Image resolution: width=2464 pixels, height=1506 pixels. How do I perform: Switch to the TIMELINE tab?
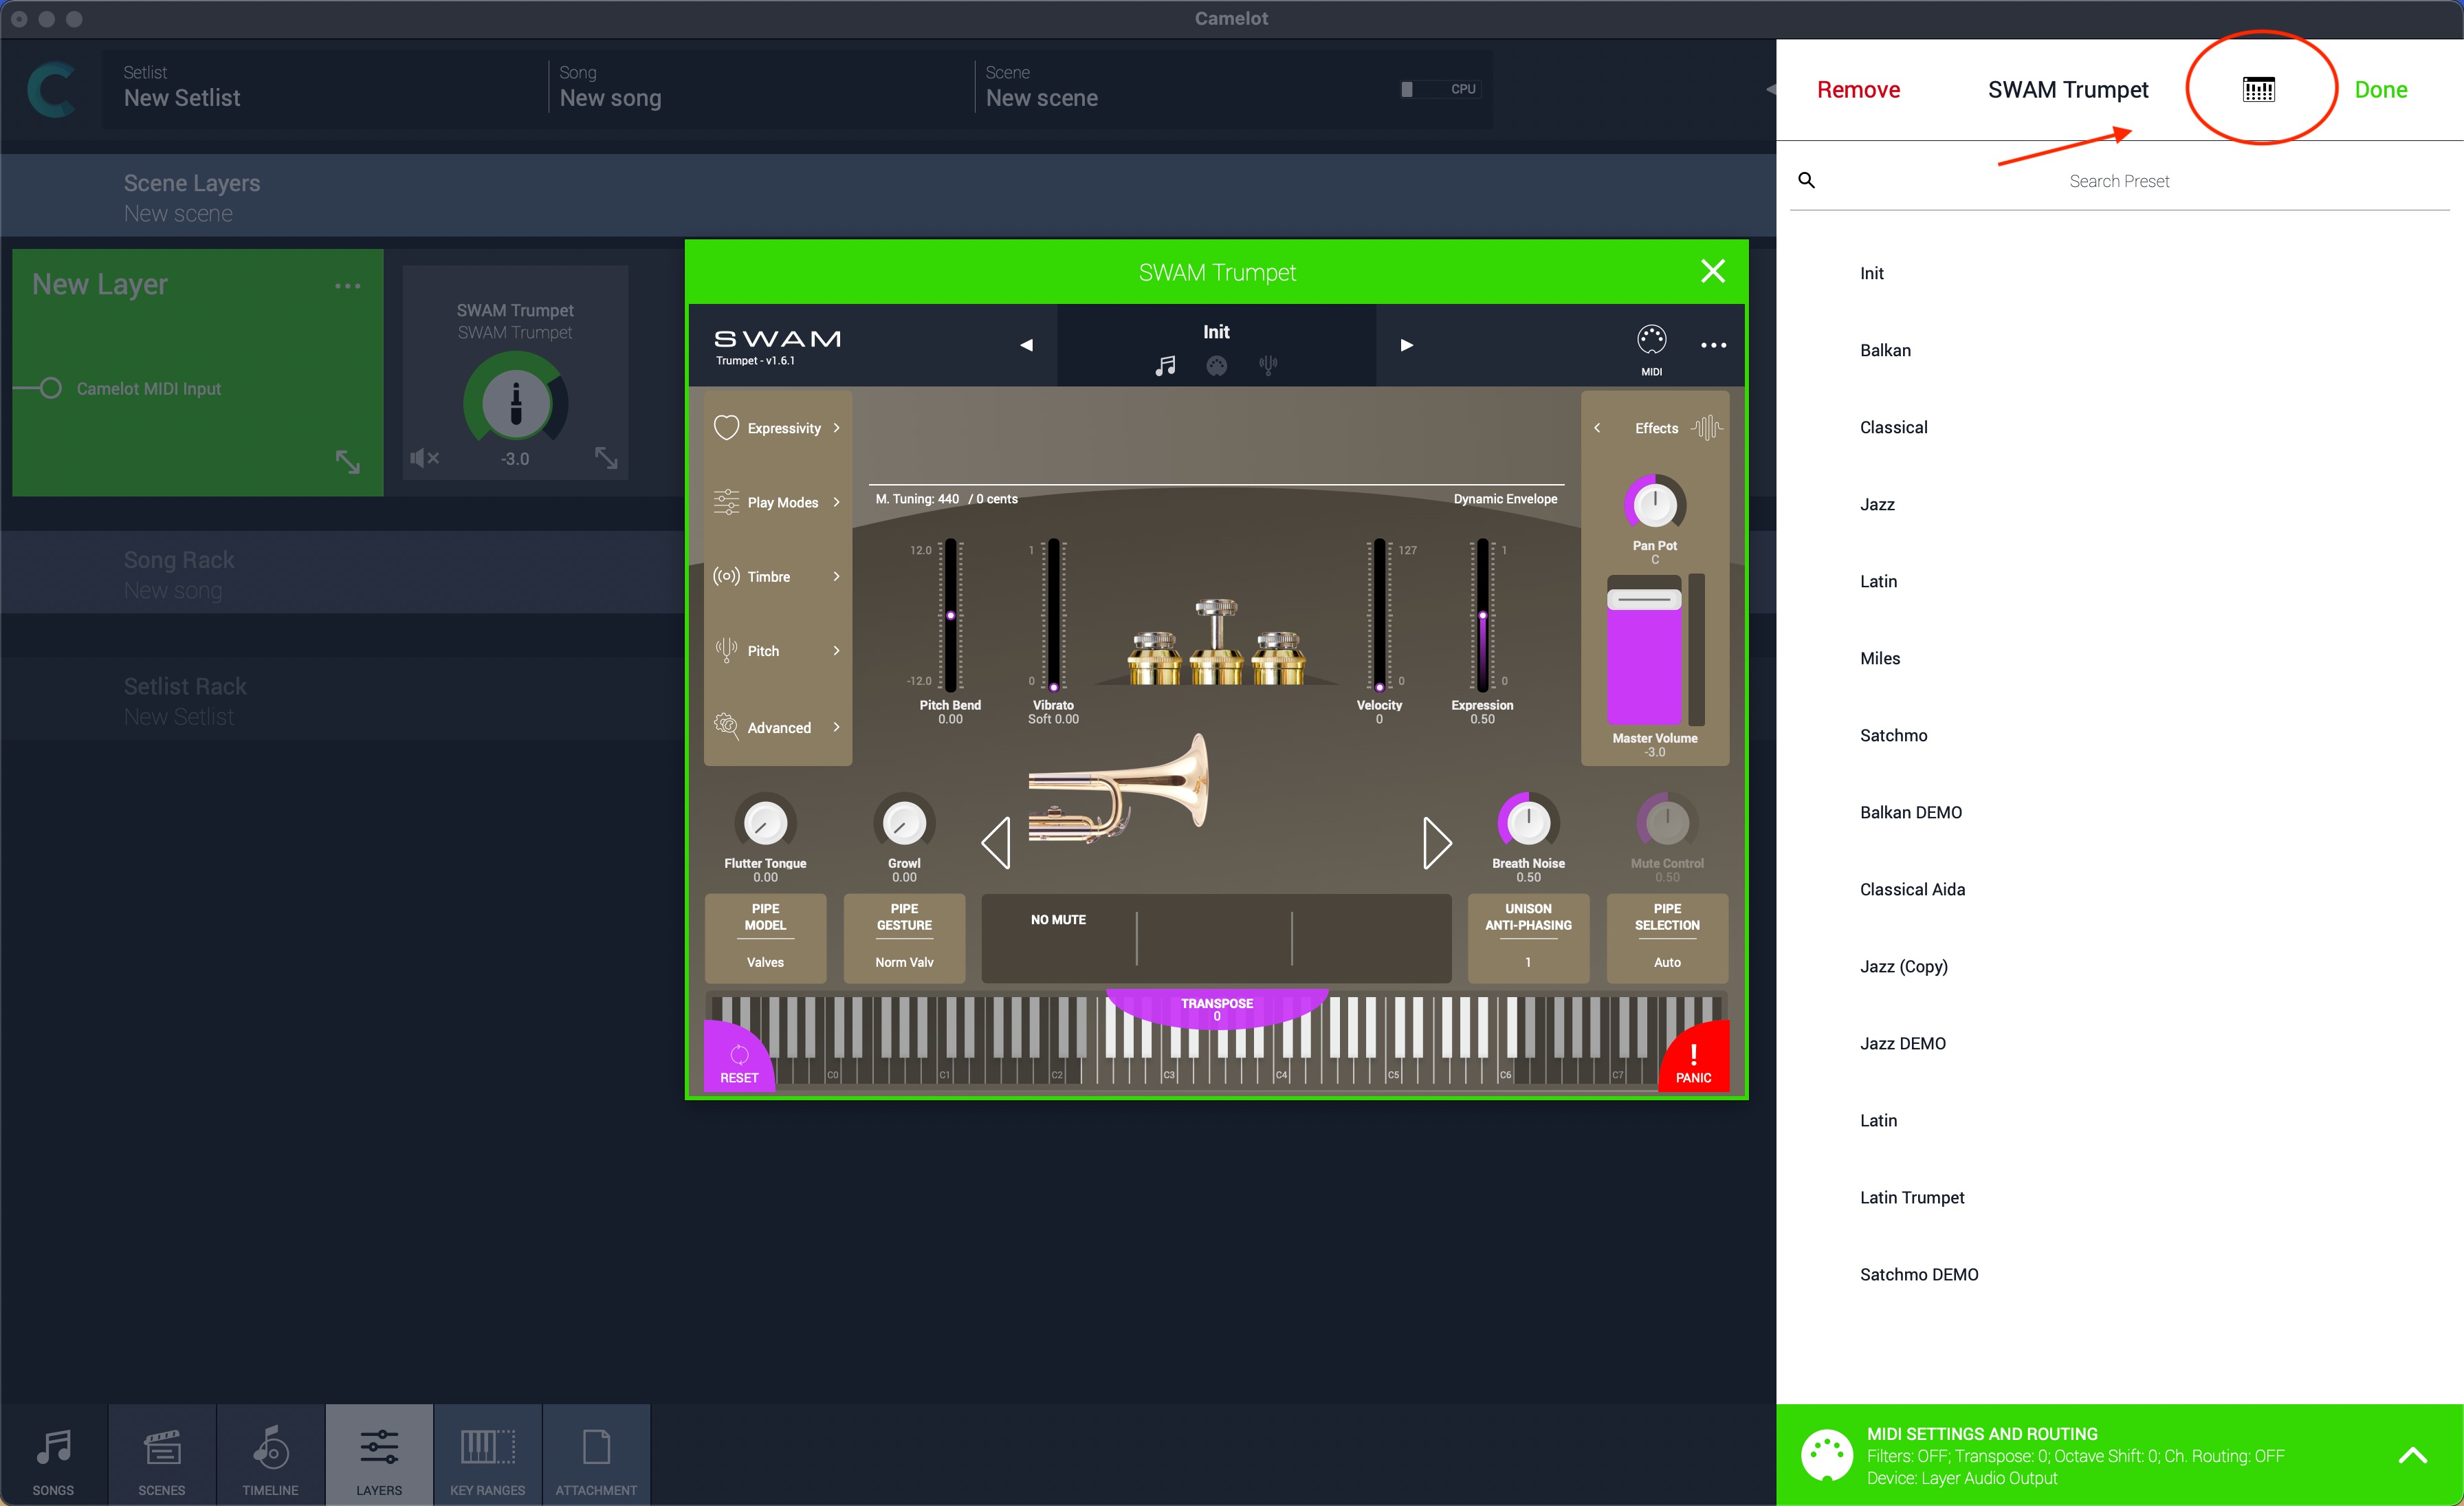pyautogui.click(x=270, y=1456)
